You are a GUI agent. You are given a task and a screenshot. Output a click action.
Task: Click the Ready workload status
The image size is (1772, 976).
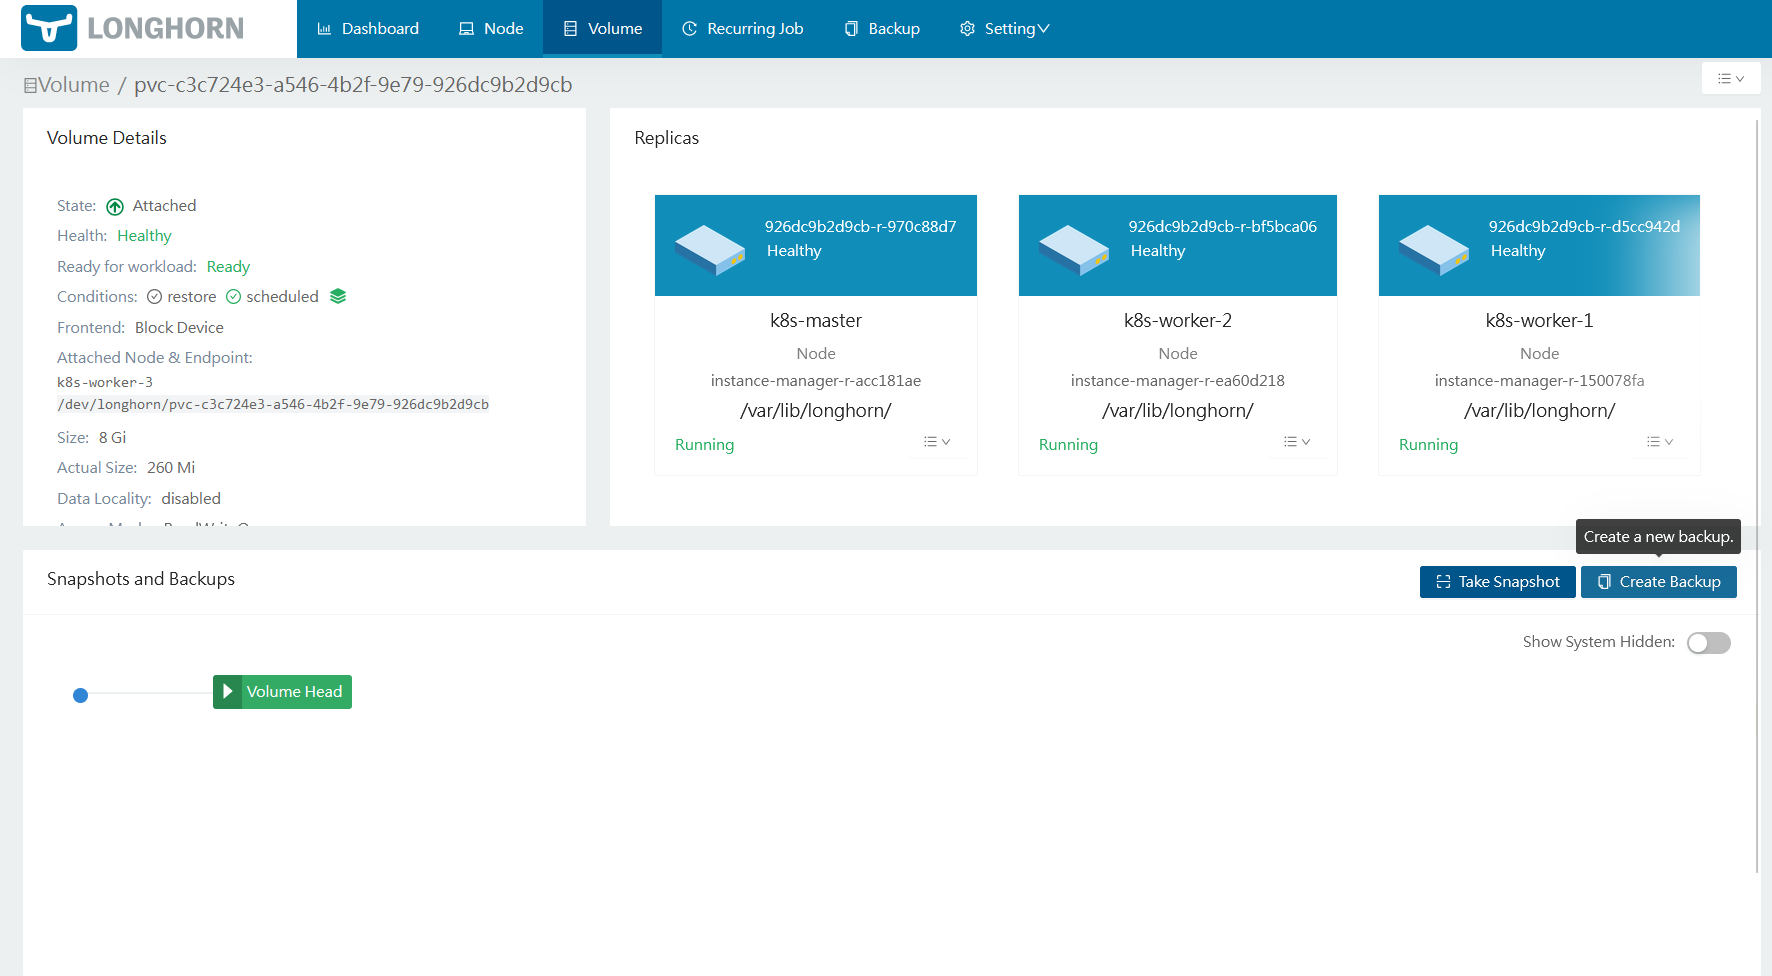228,267
